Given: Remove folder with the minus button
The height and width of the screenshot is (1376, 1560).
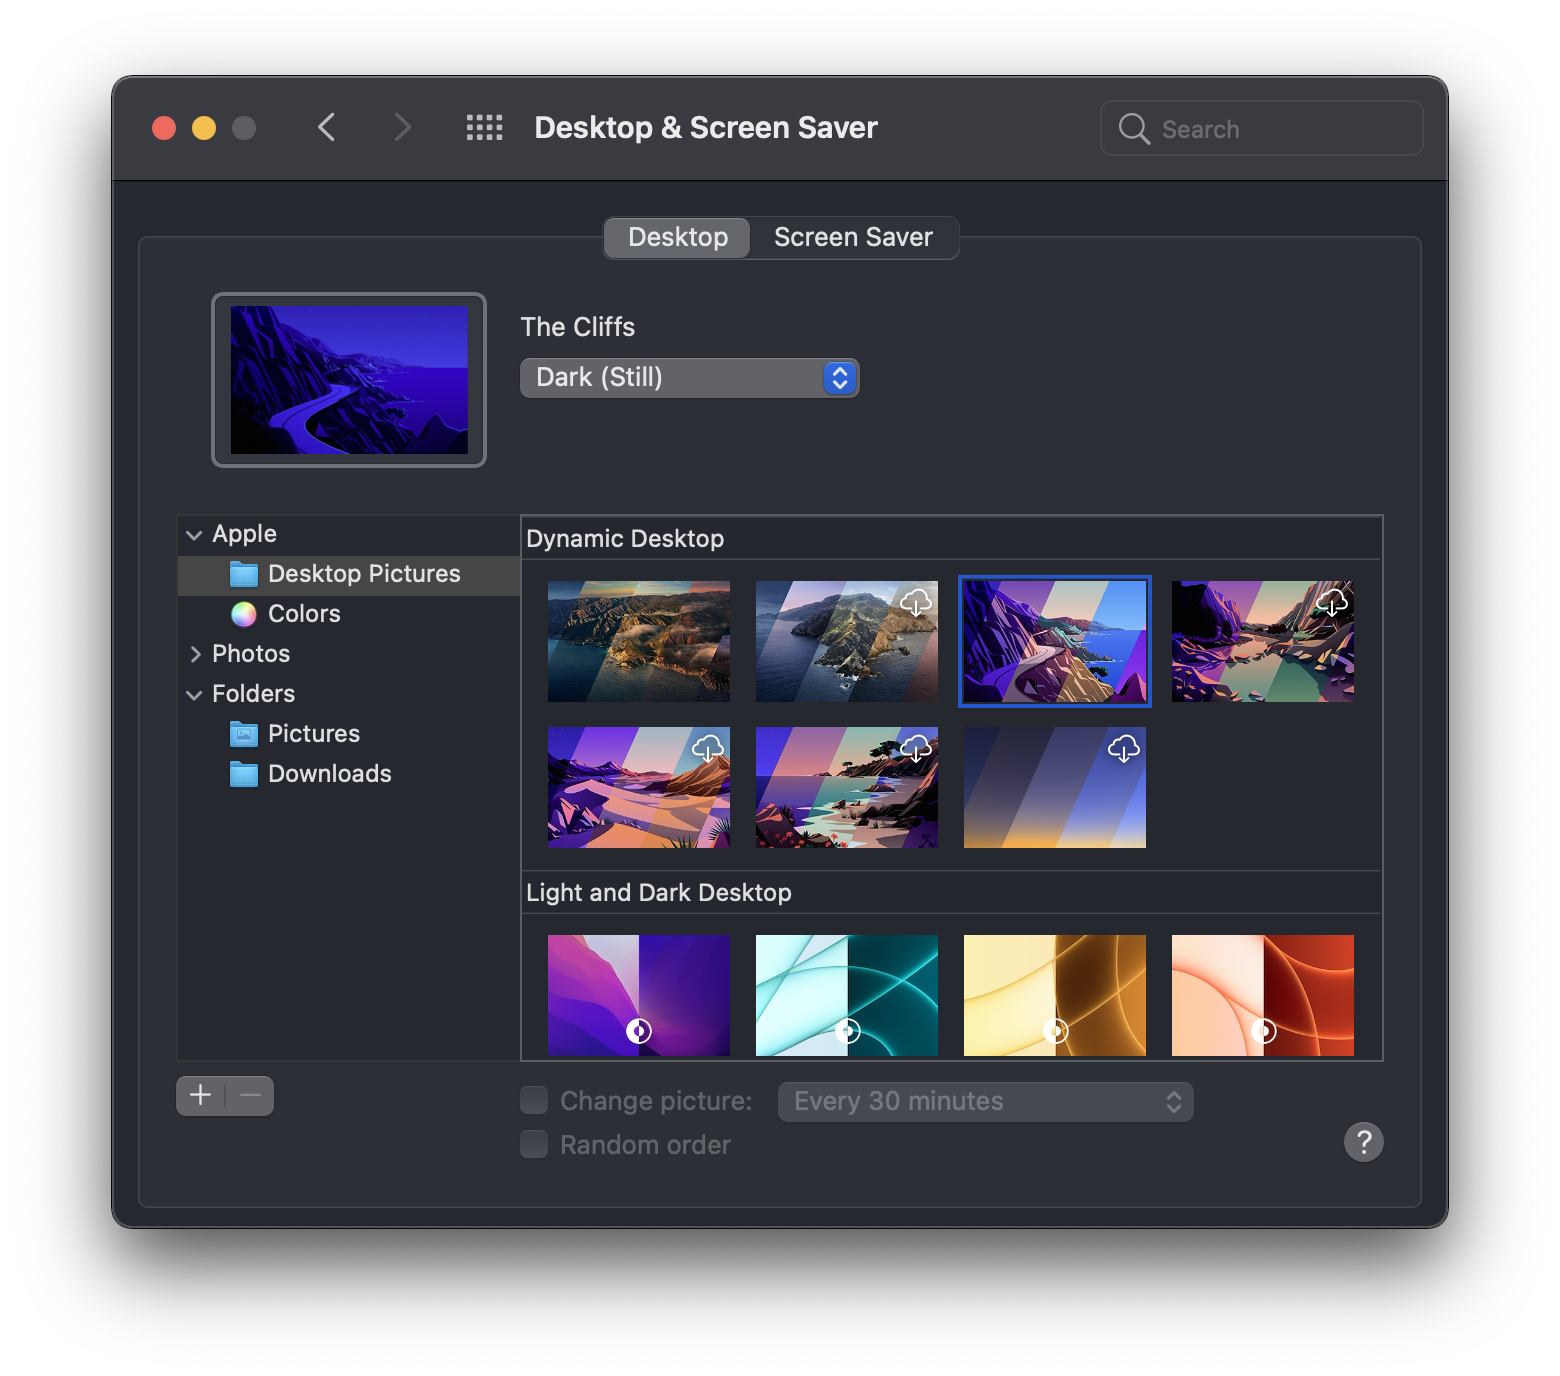Looking at the screenshot, I should point(250,1096).
